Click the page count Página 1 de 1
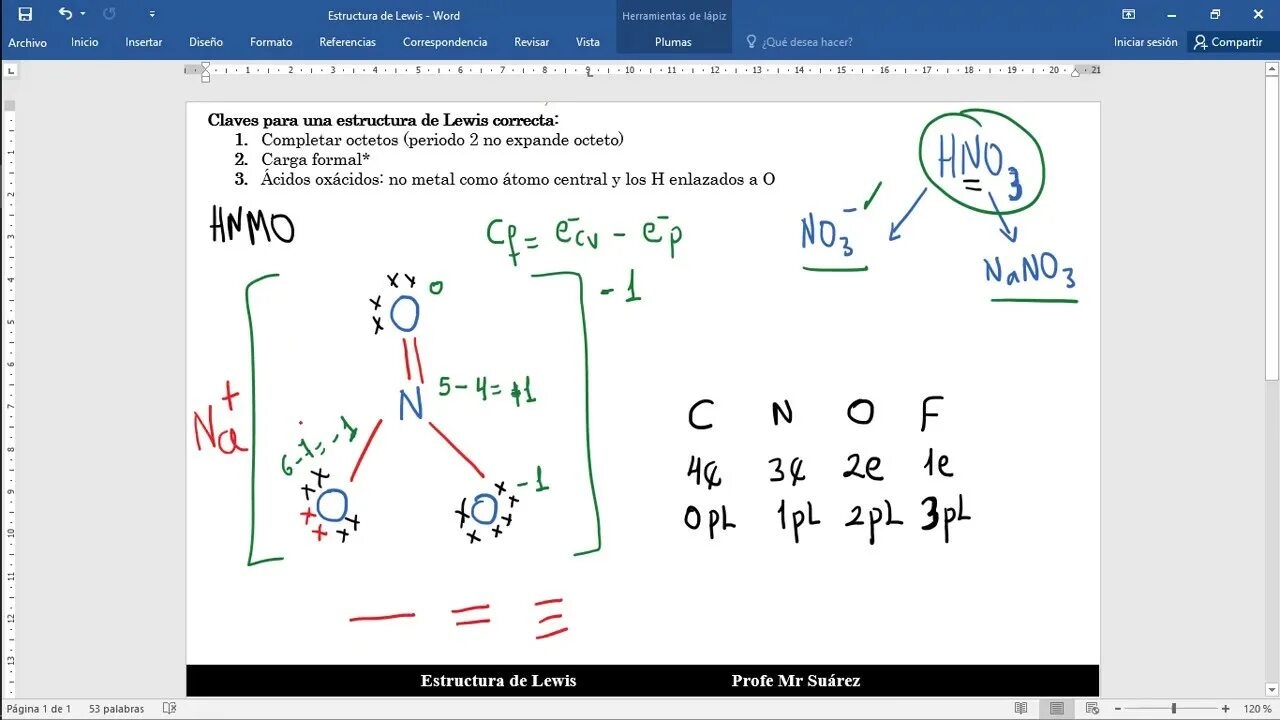 pyautogui.click(x=39, y=709)
